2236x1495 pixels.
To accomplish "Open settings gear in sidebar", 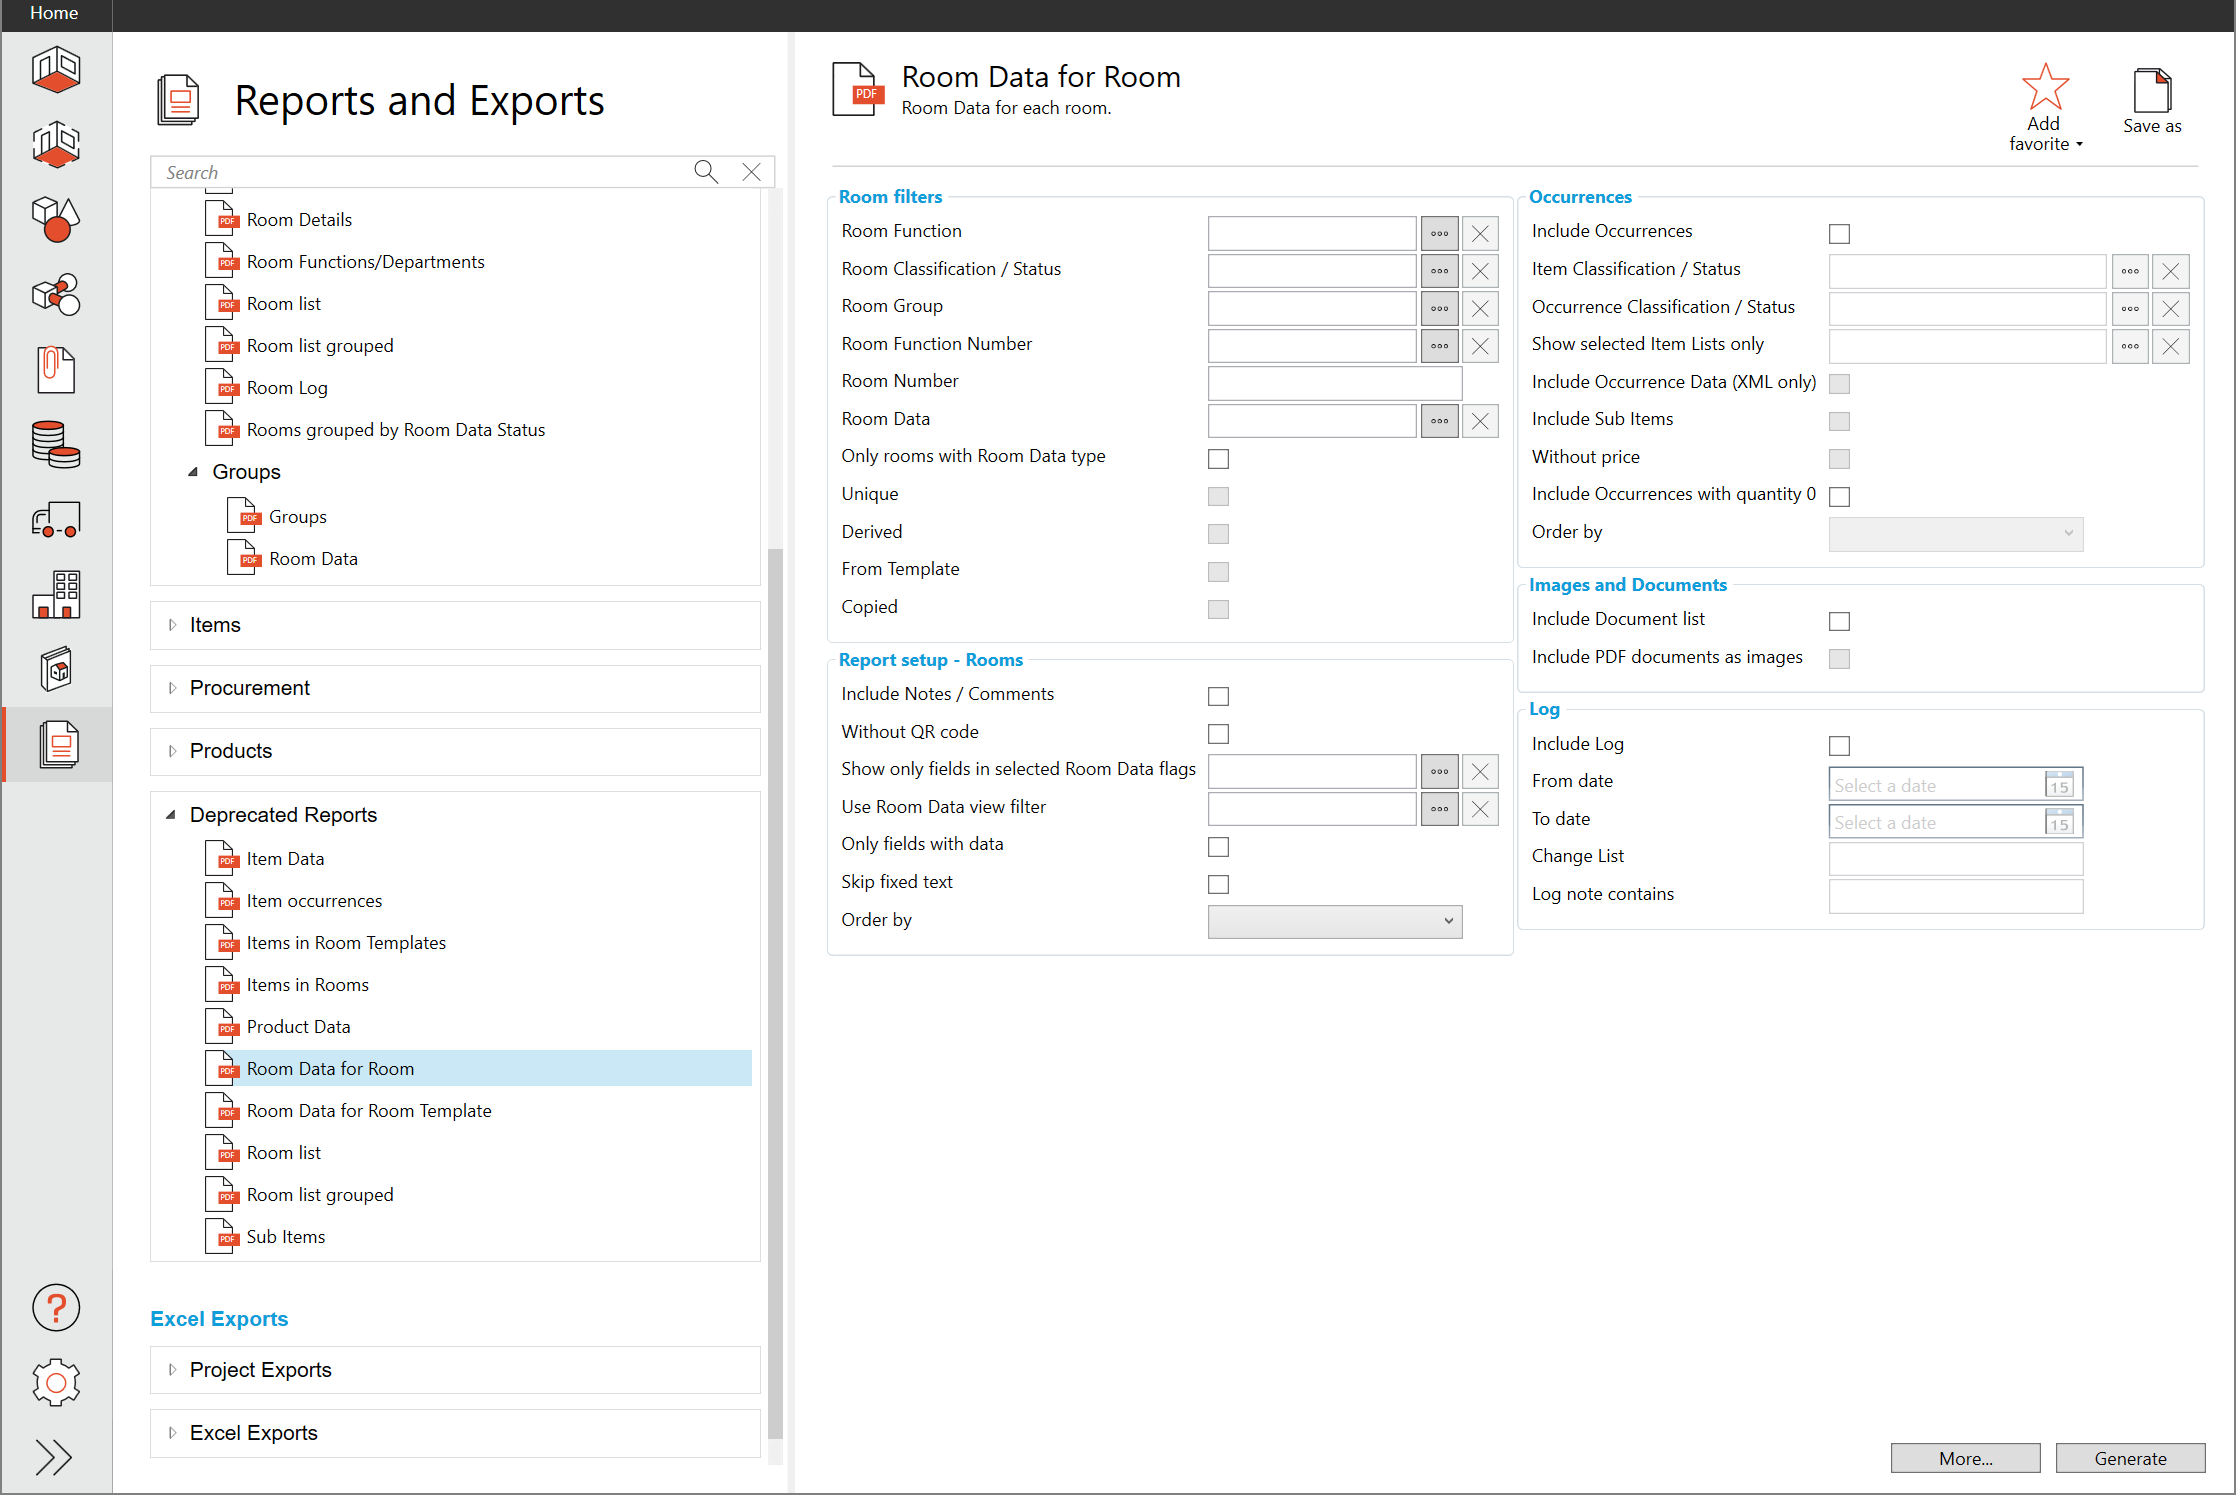I will [x=56, y=1383].
